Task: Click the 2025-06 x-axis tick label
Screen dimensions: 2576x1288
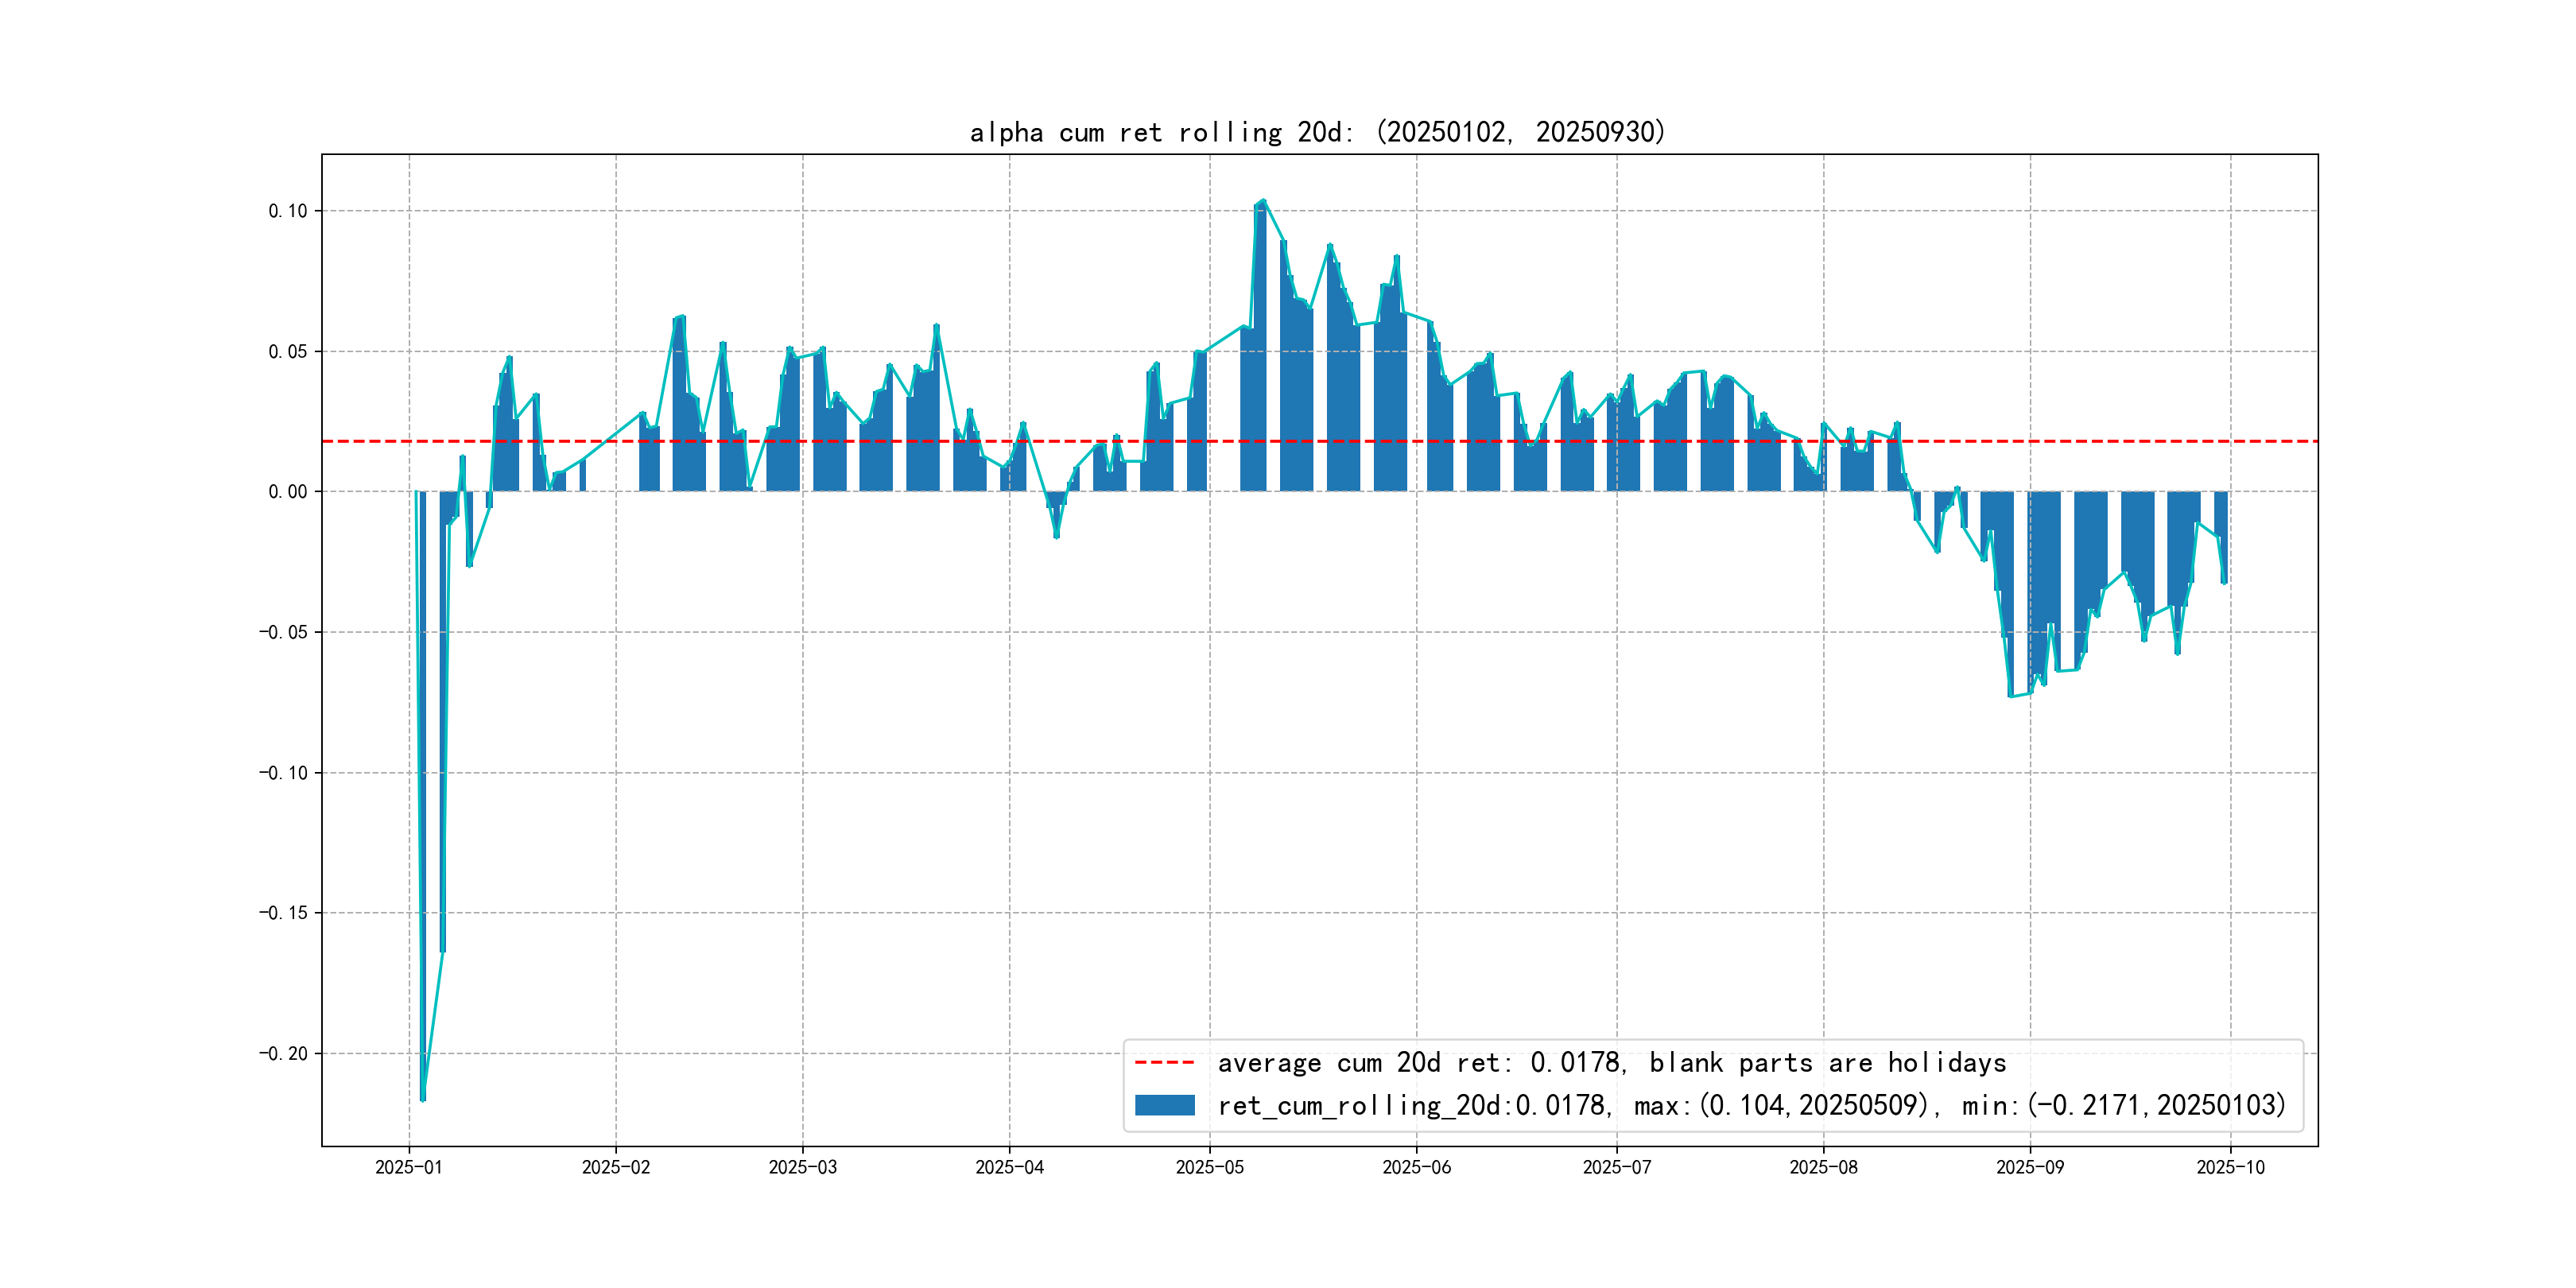Action: pos(1416,1167)
